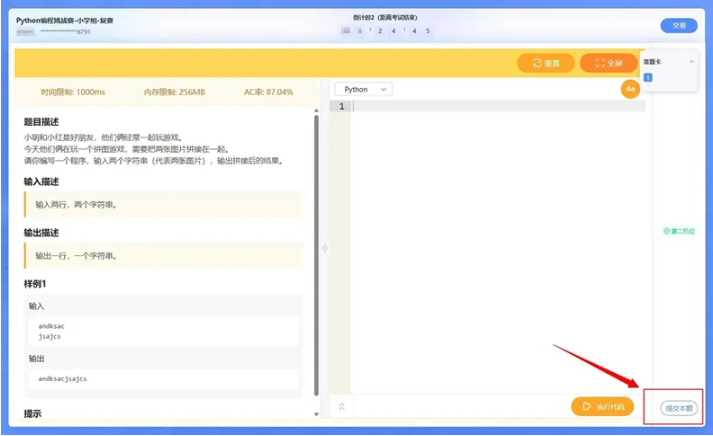The image size is (713, 436).
Task: Collapse the 答题卡 answer card panel
Action: click(692, 62)
